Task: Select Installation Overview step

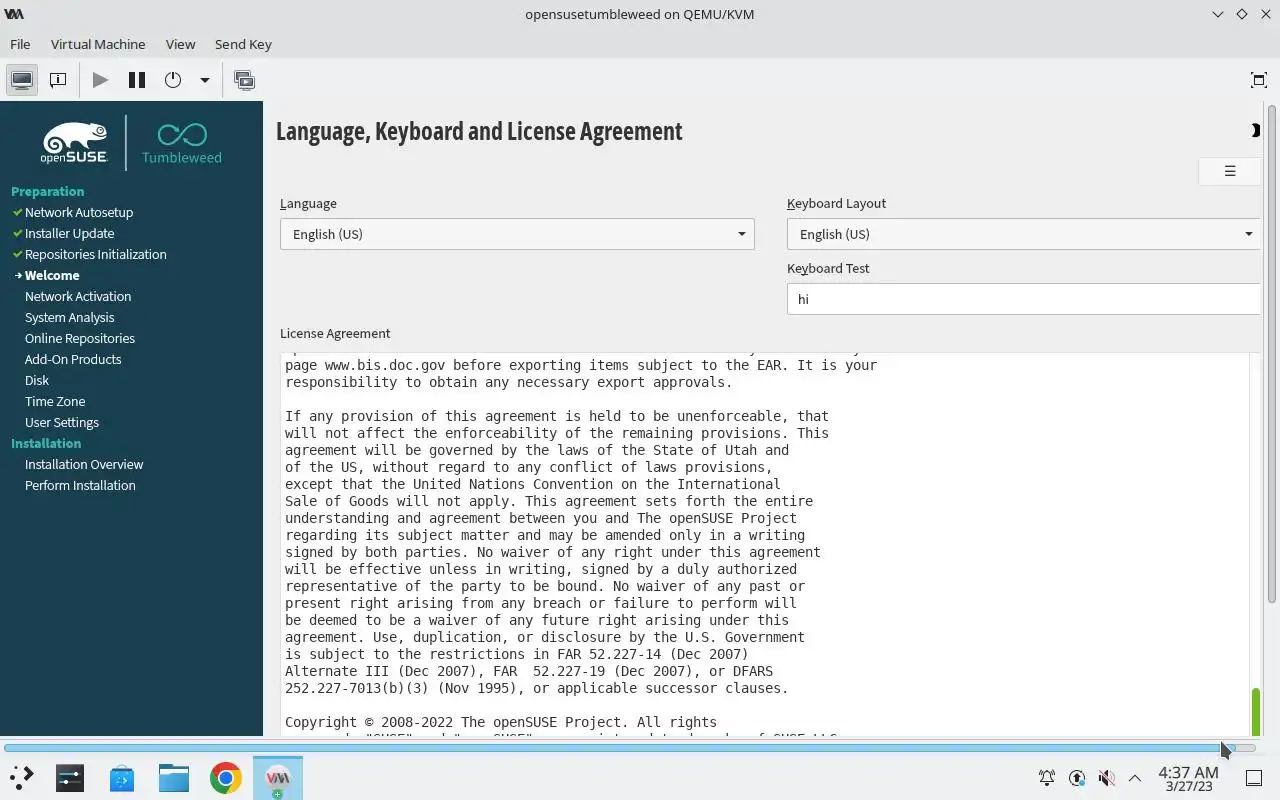Action: 84,464
